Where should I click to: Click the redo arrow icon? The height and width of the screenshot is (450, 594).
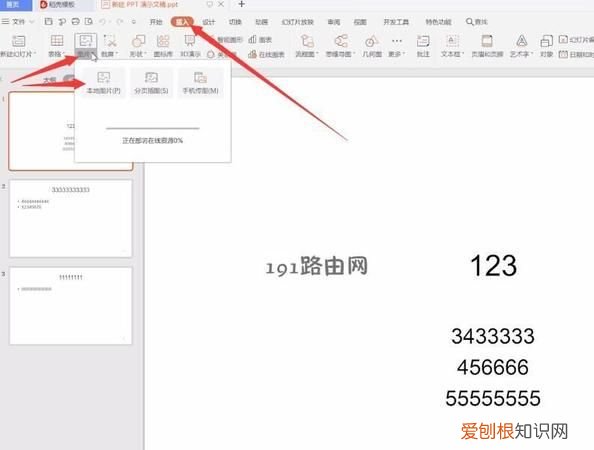pos(120,22)
